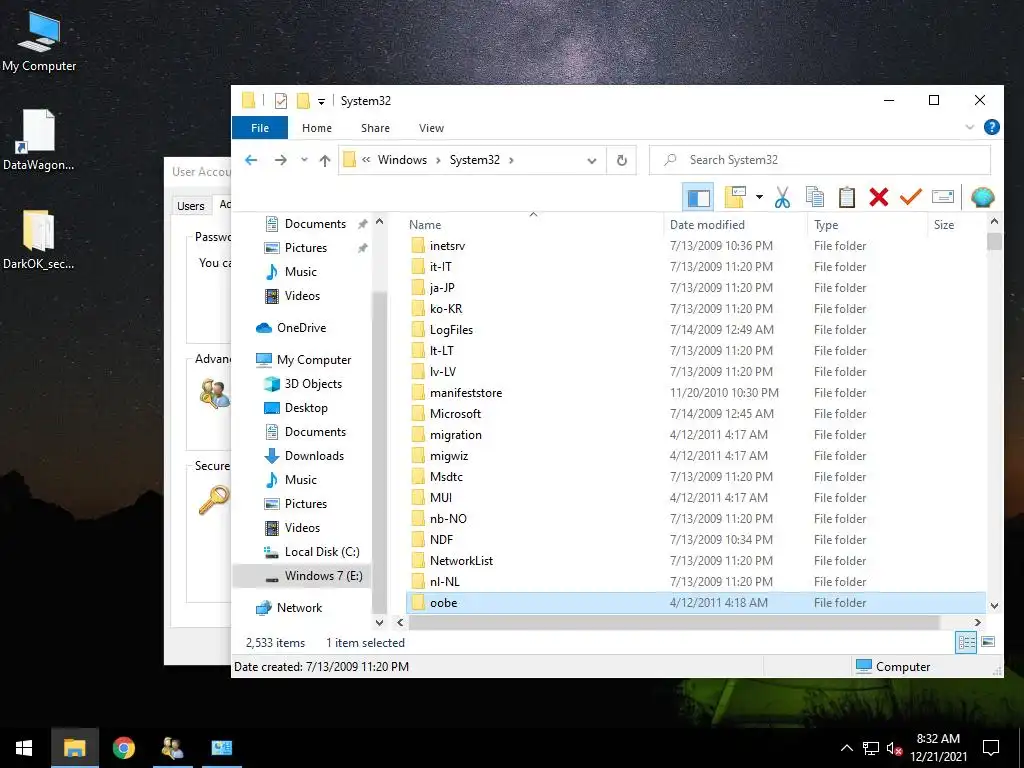The width and height of the screenshot is (1024, 768).
Task: Open the Home ribbon tab
Action: [x=317, y=128]
